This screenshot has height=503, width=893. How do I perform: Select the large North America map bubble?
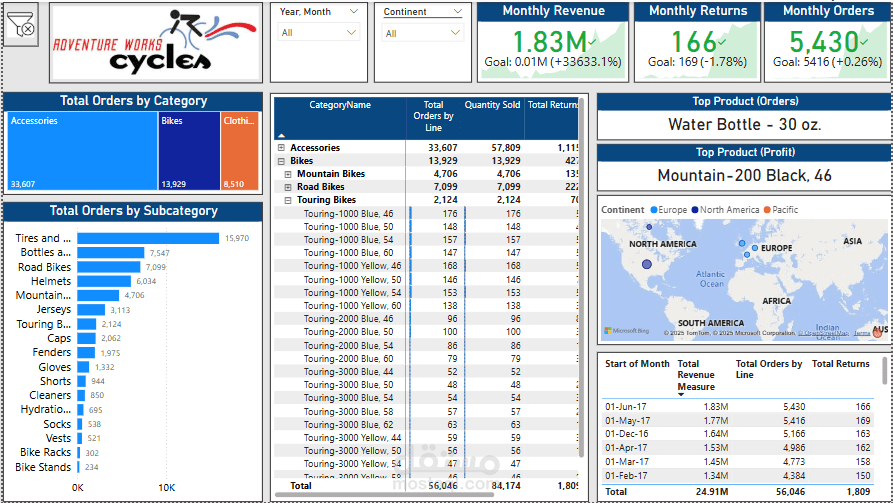(x=646, y=264)
